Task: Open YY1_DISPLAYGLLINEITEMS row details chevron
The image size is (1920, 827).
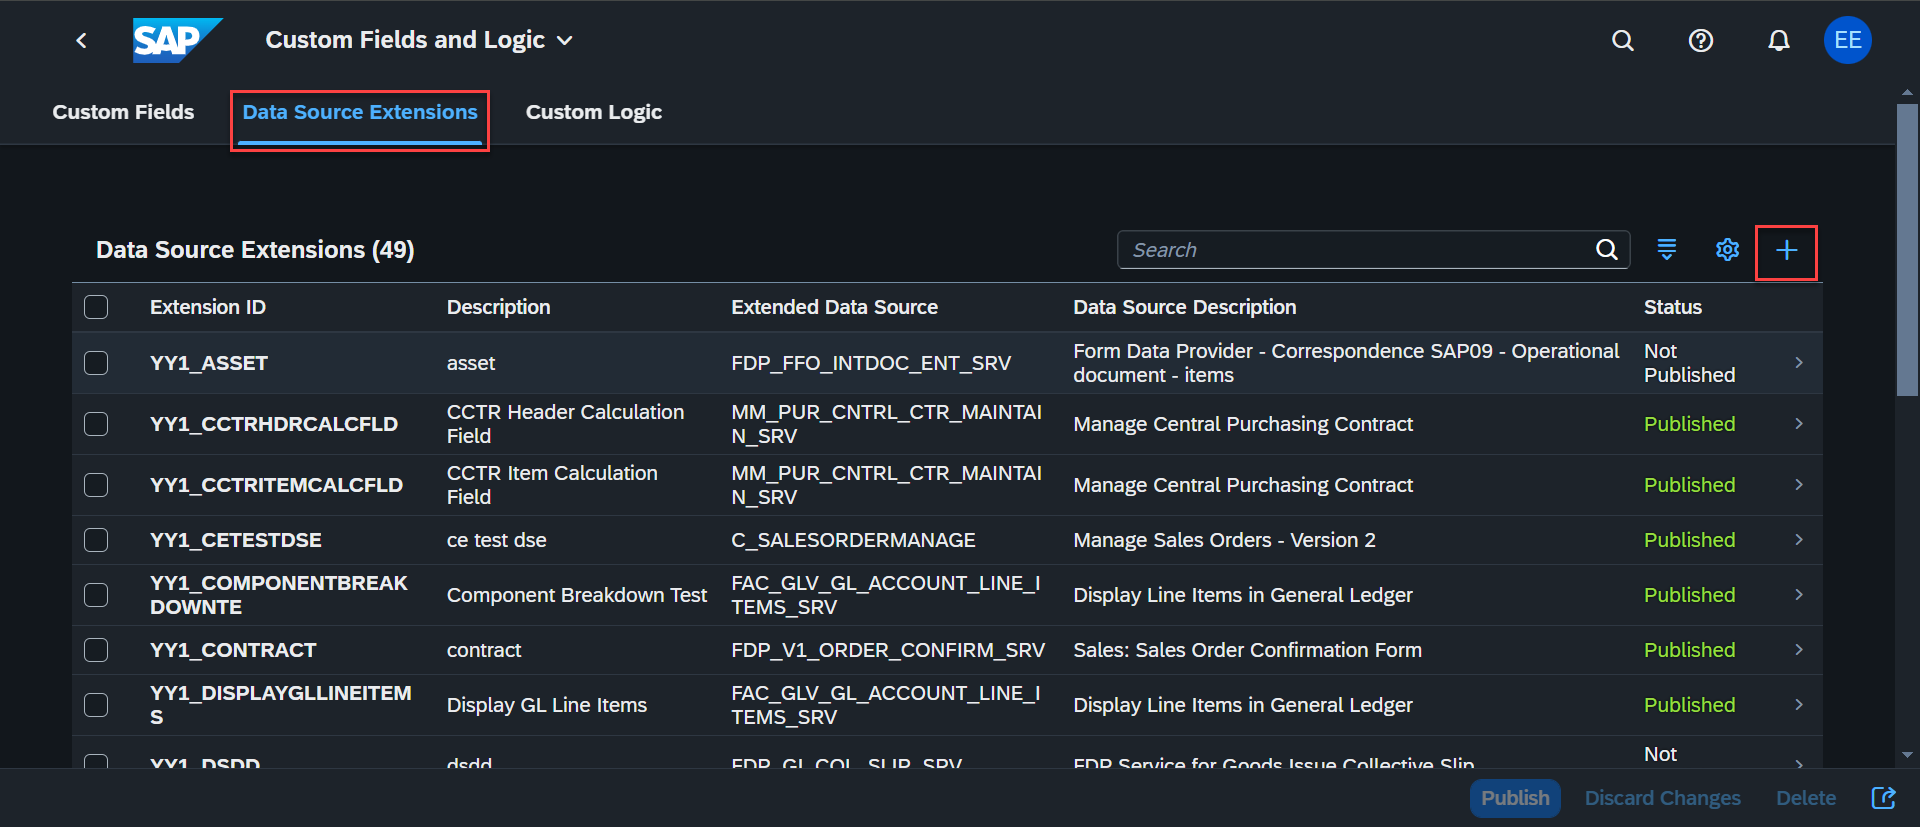Action: pos(1799,705)
